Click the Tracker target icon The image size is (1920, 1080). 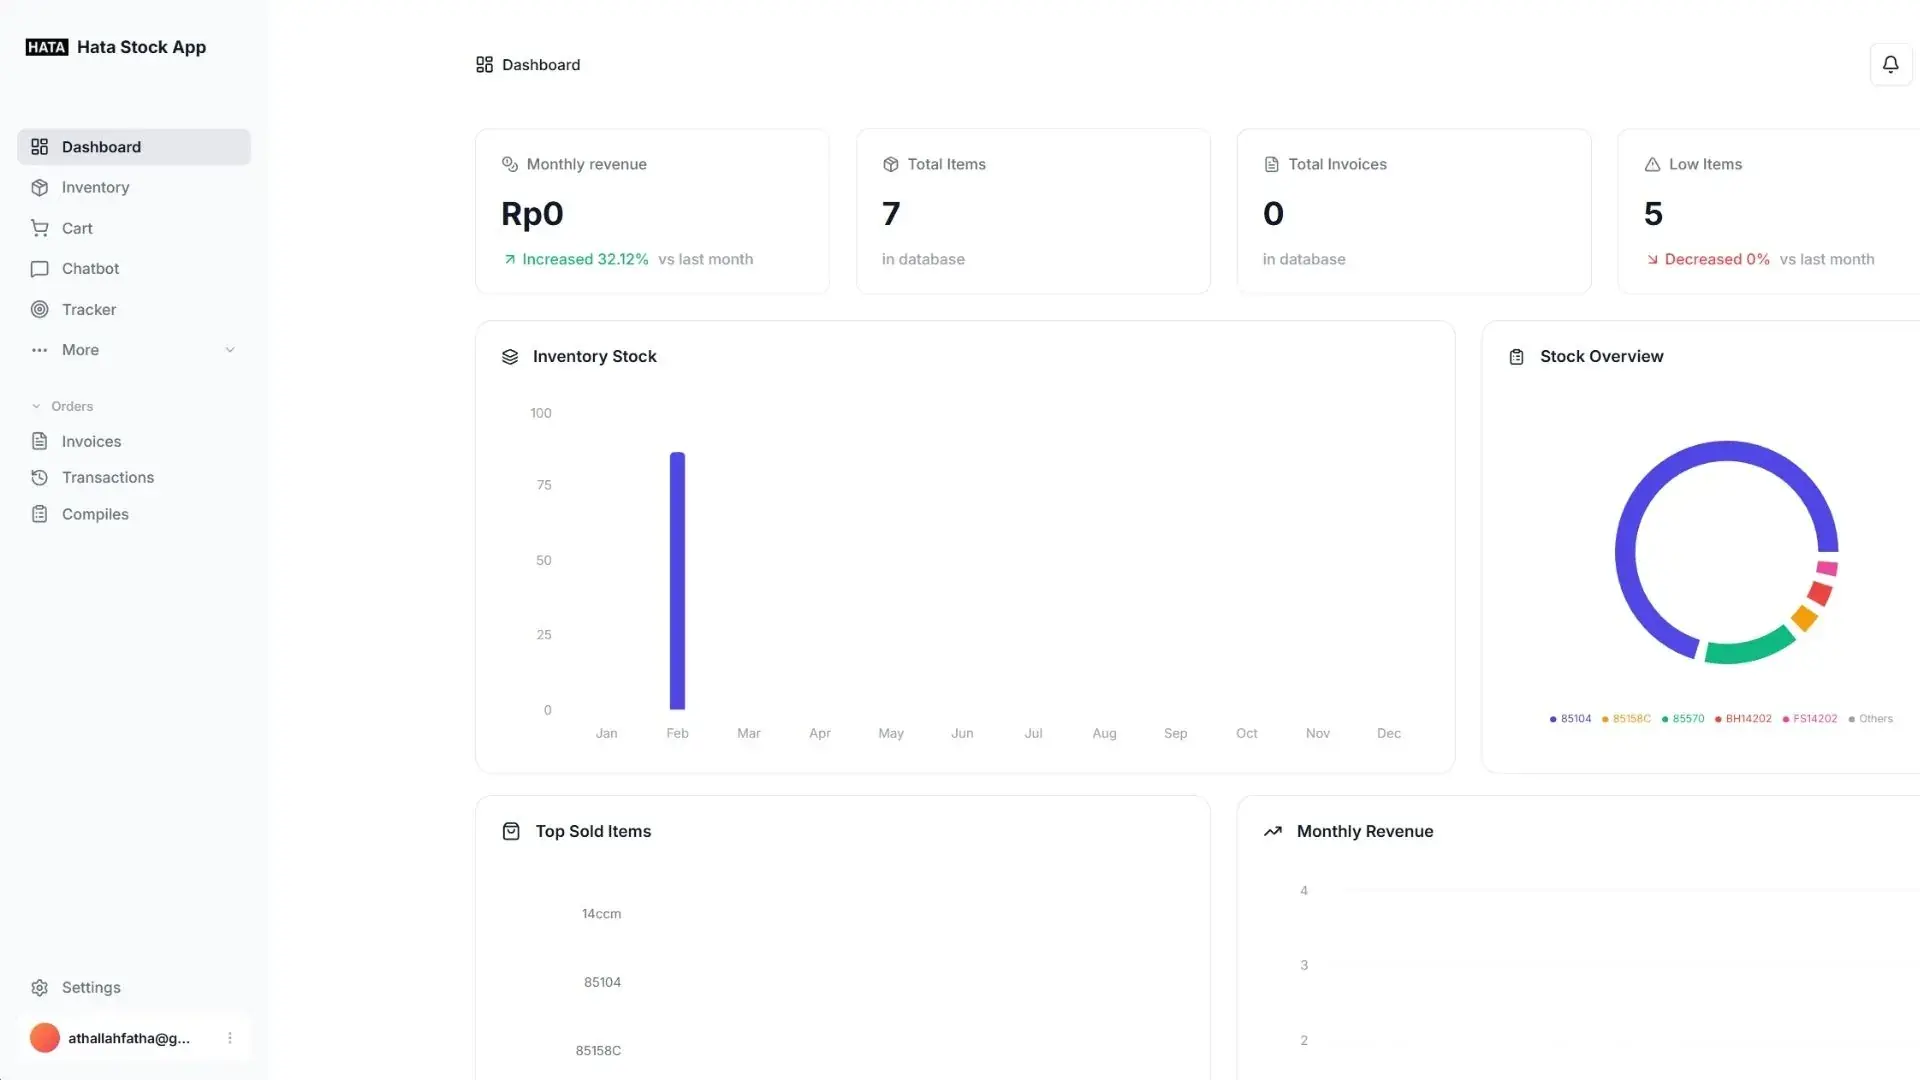pyautogui.click(x=40, y=310)
